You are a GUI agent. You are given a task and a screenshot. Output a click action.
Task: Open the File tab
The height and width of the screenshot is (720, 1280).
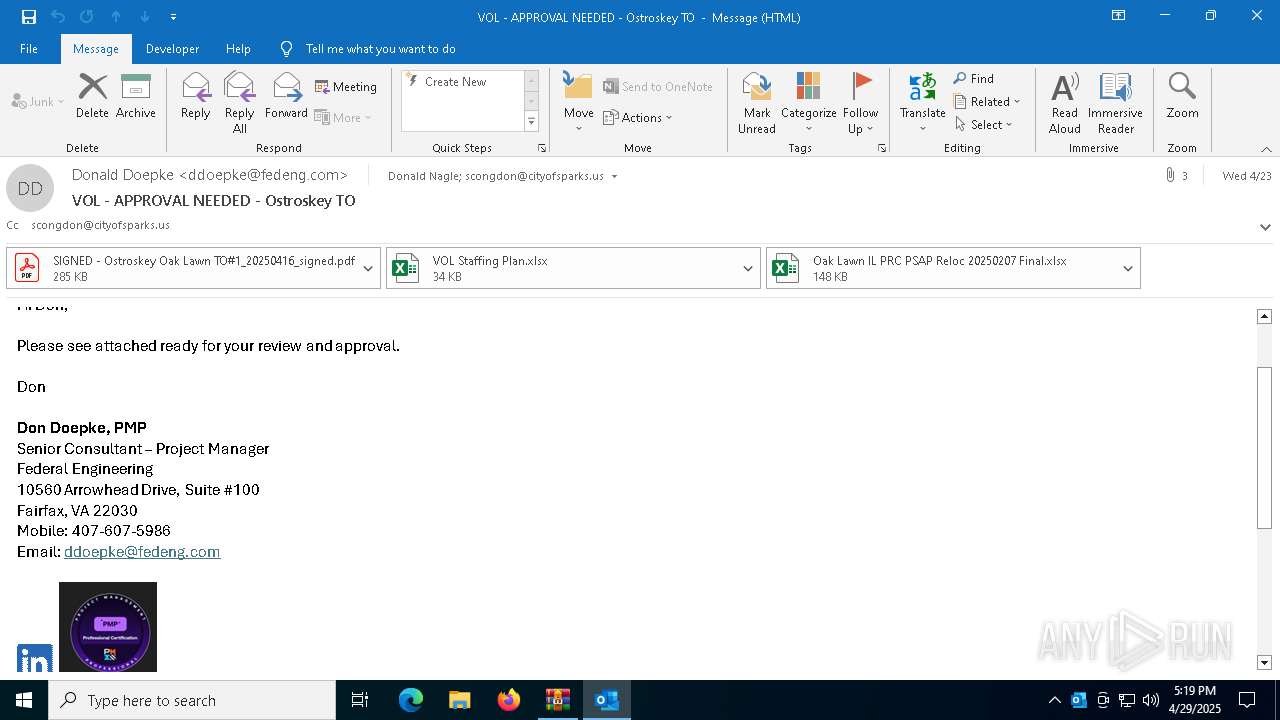tap(29, 49)
